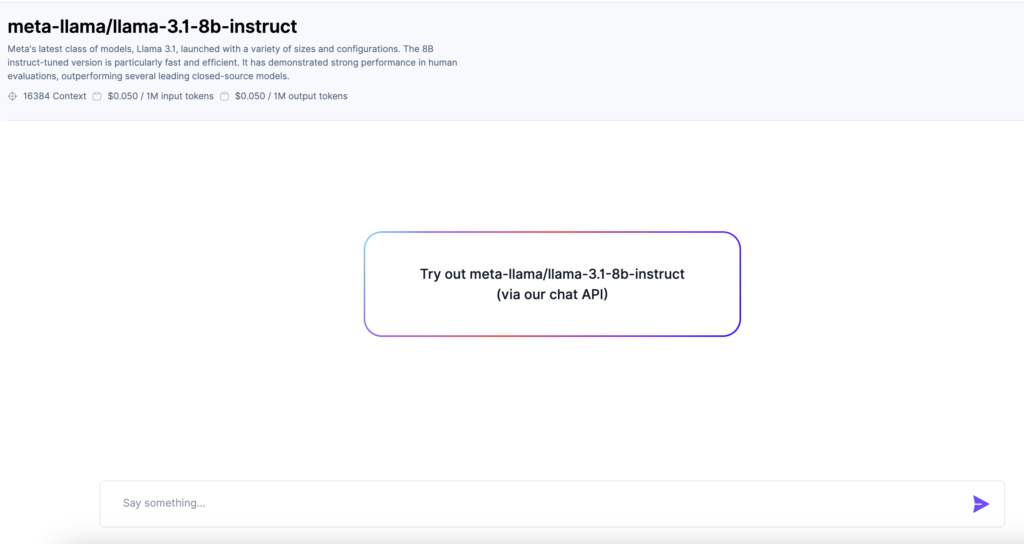
Task: Click the icon before input token price
Action: [97, 97]
